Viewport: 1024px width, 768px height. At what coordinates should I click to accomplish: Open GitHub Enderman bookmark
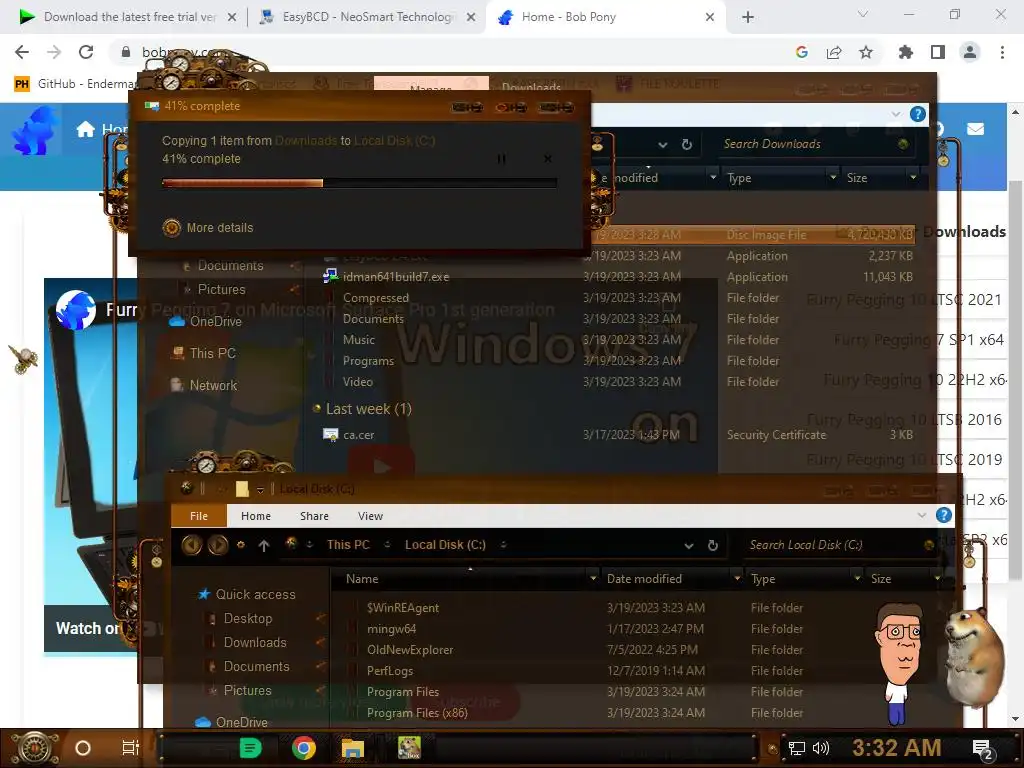(x=76, y=84)
